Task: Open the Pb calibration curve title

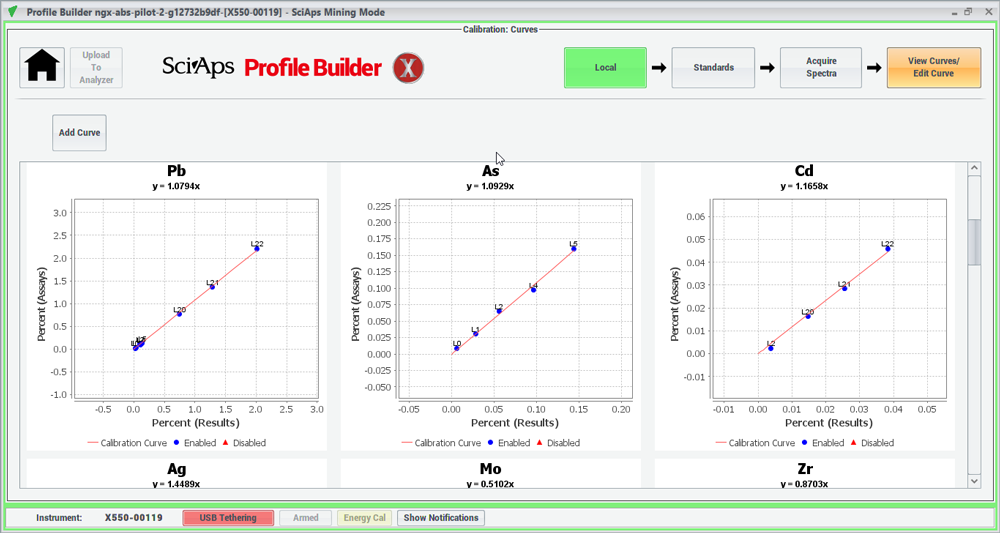Action: point(177,171)
